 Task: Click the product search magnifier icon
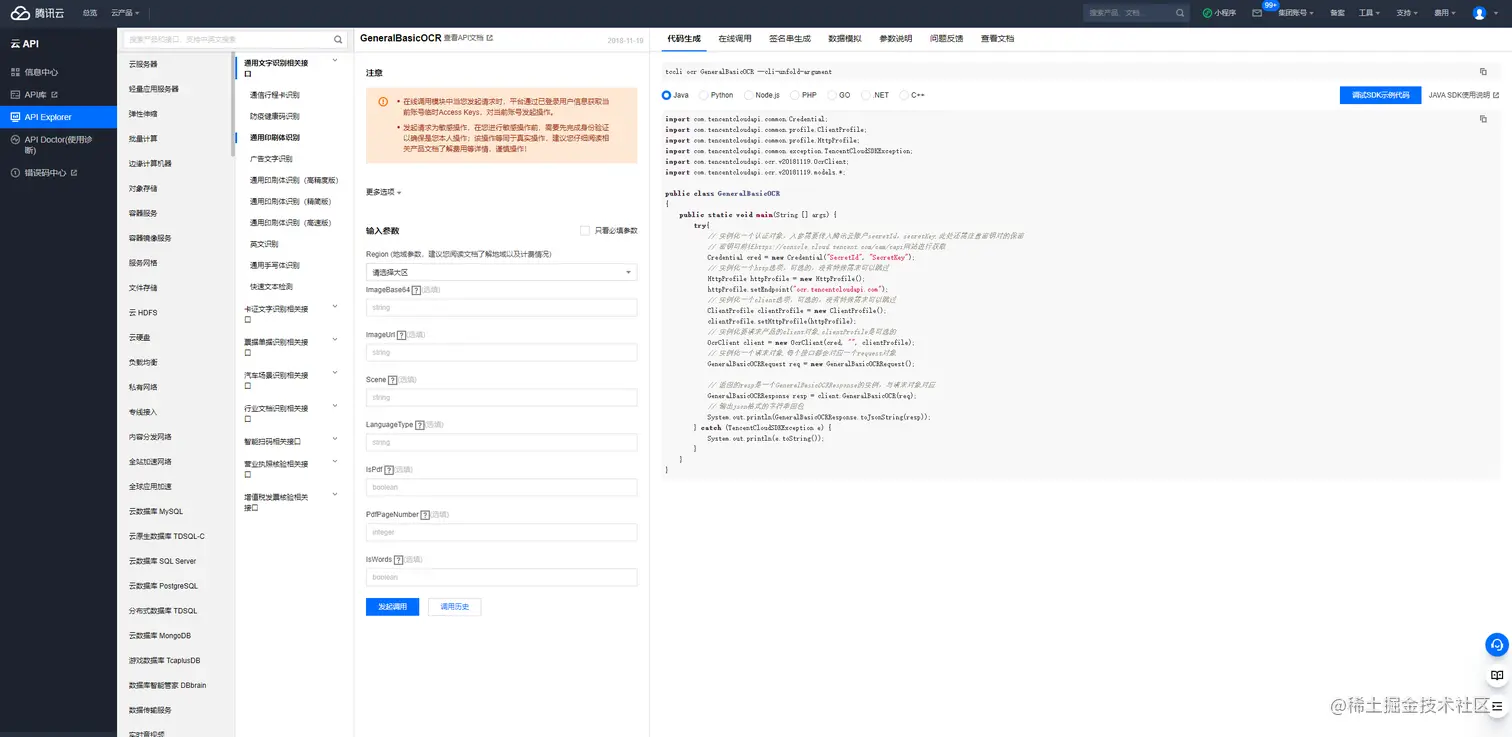[339, 40]
